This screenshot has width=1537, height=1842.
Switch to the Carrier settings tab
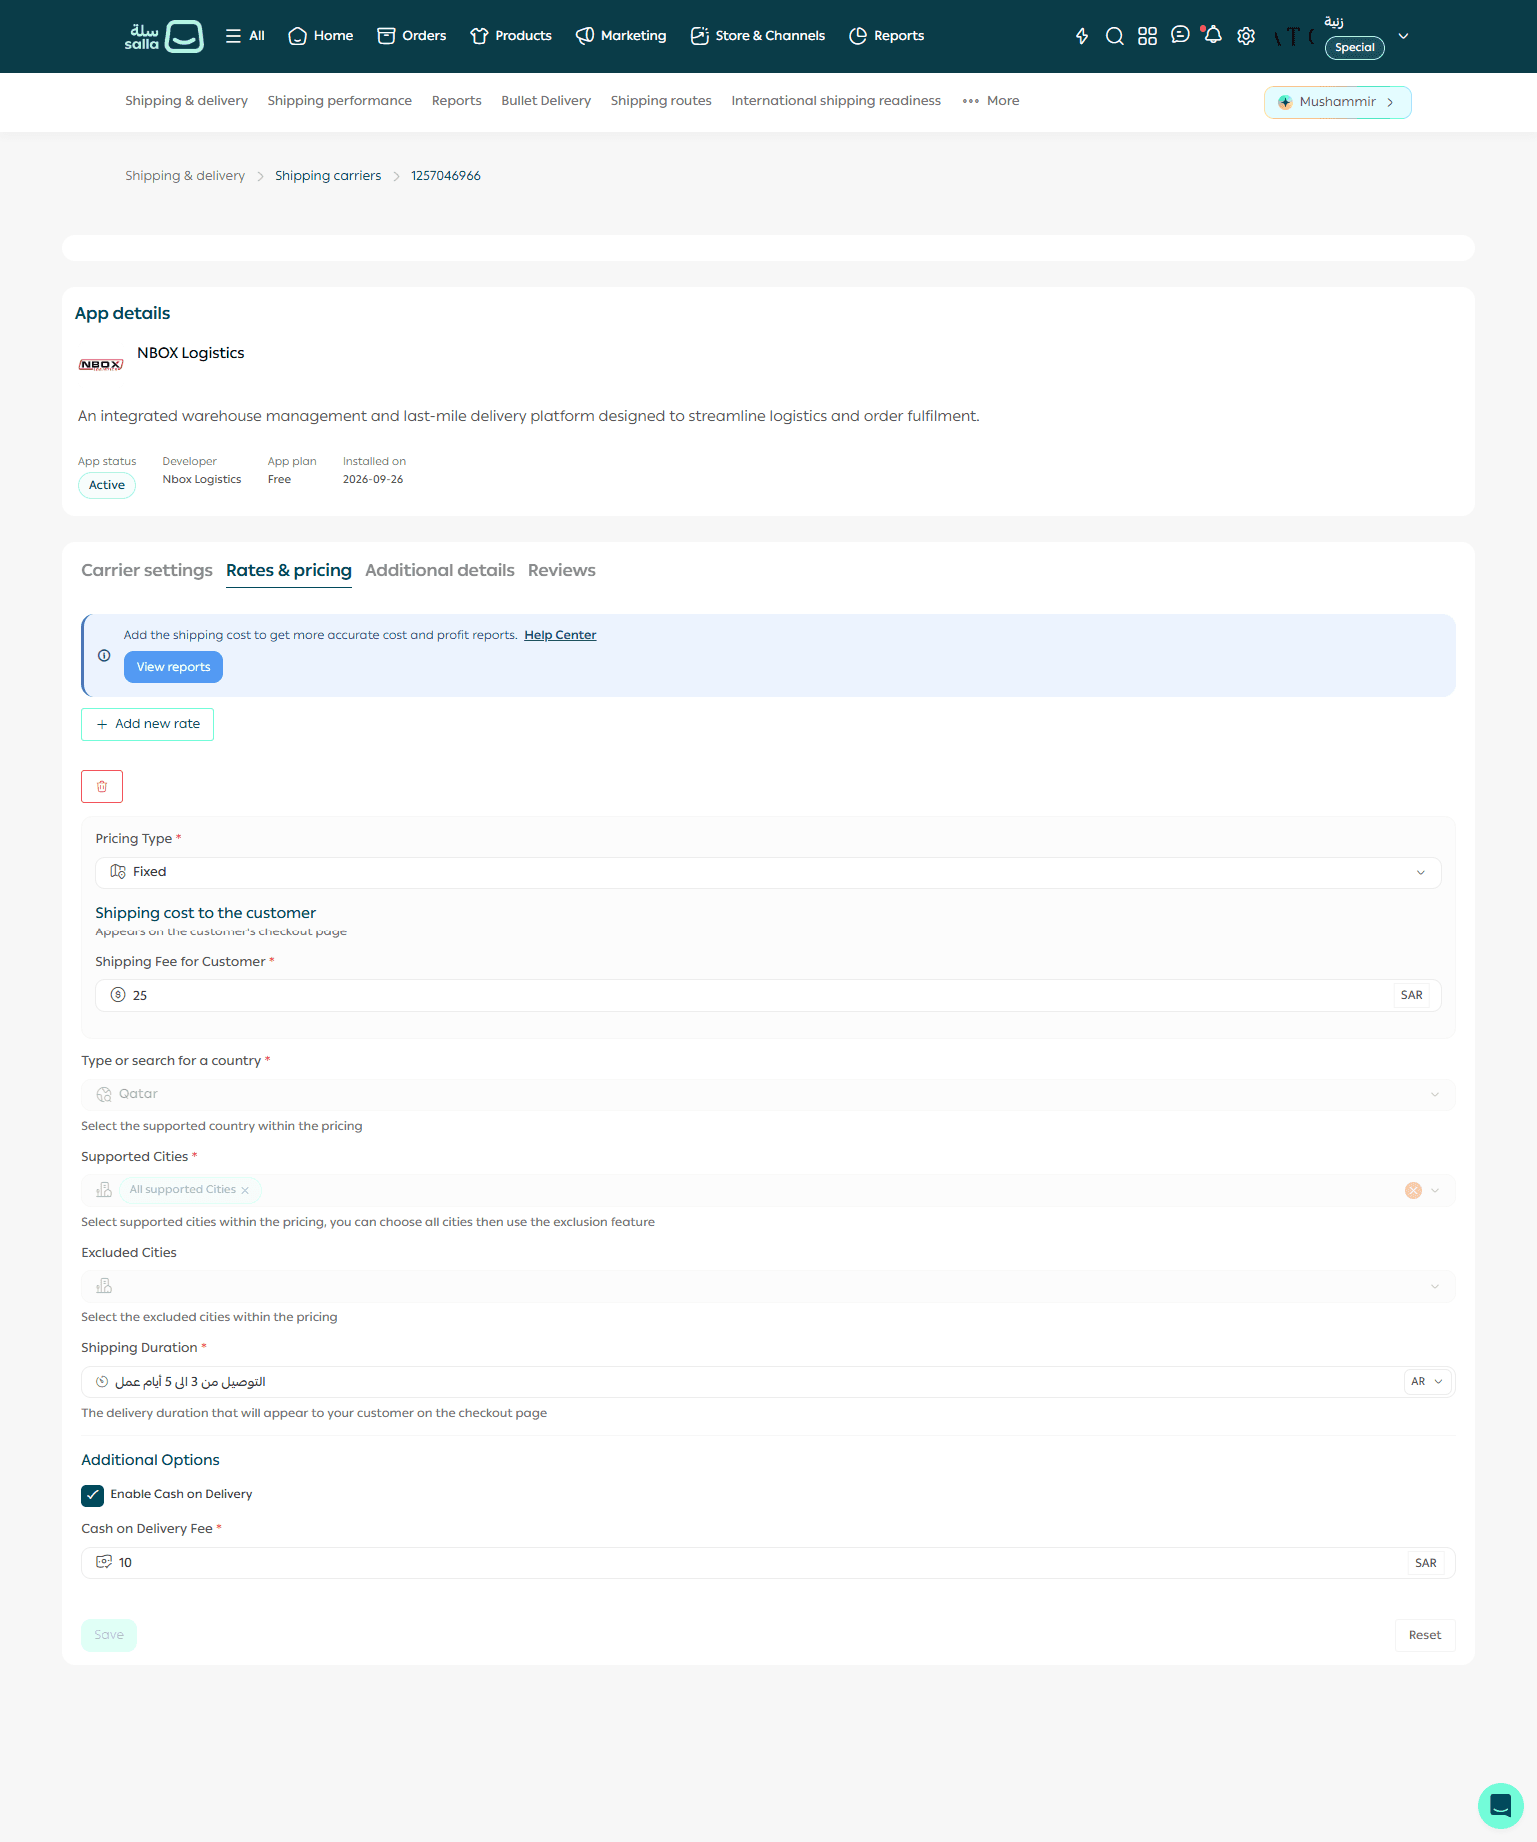pyautogui.click(x=147, y=570)
